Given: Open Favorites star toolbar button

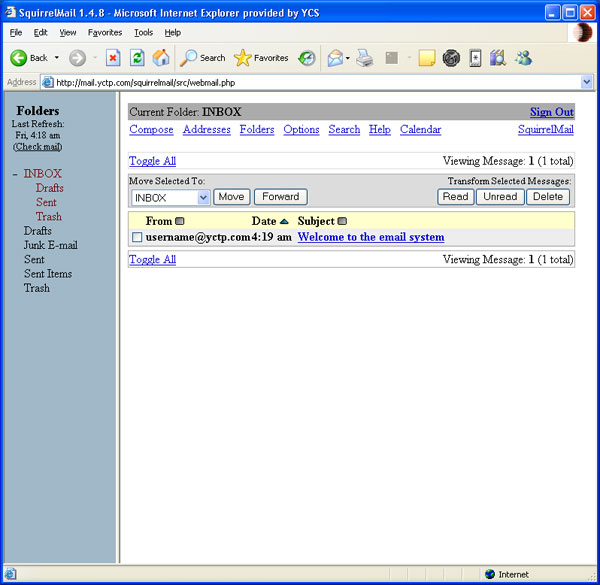Looking at the screenshot, I should [261, 58].
